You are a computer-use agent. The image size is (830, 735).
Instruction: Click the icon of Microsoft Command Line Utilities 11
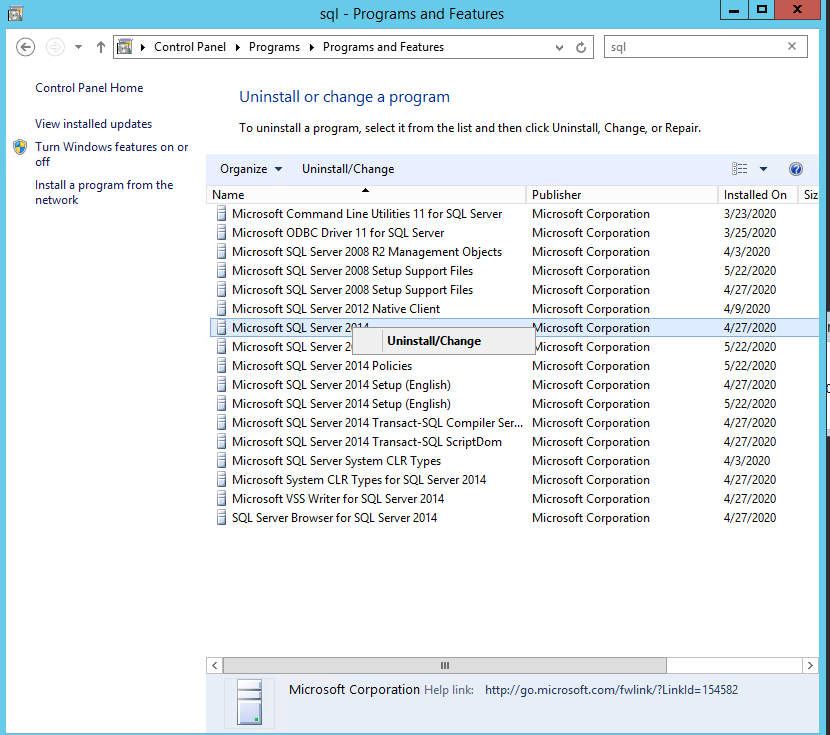click(221, 214)
